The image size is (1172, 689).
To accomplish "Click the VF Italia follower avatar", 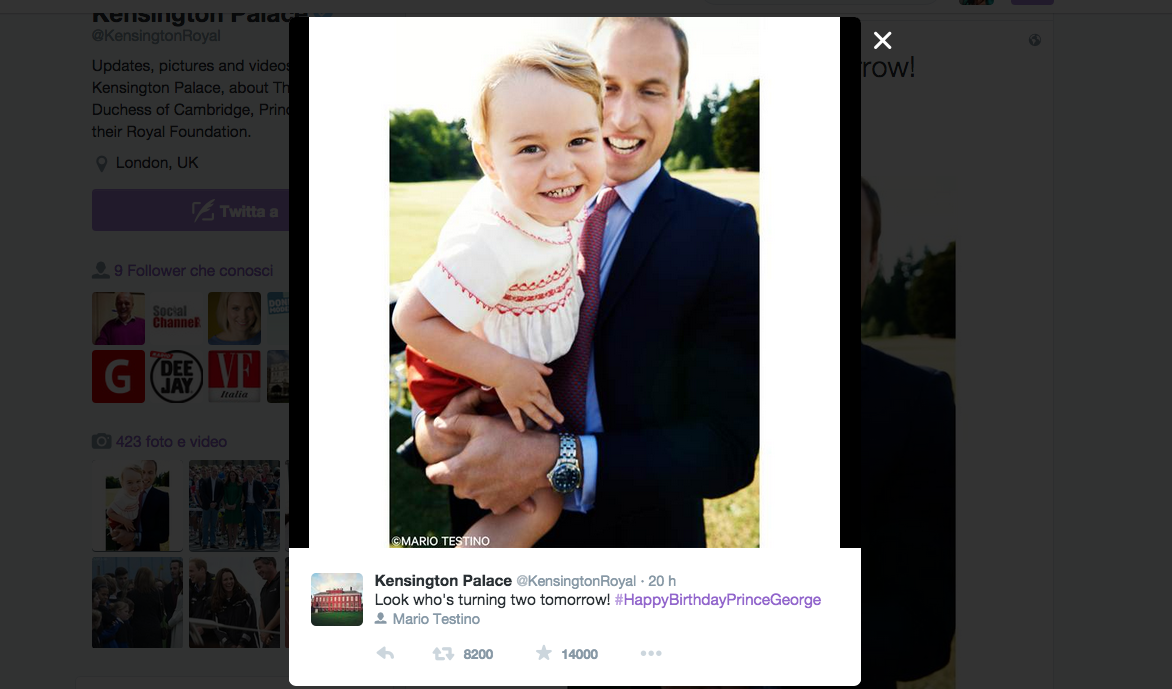I will point(234,376).
